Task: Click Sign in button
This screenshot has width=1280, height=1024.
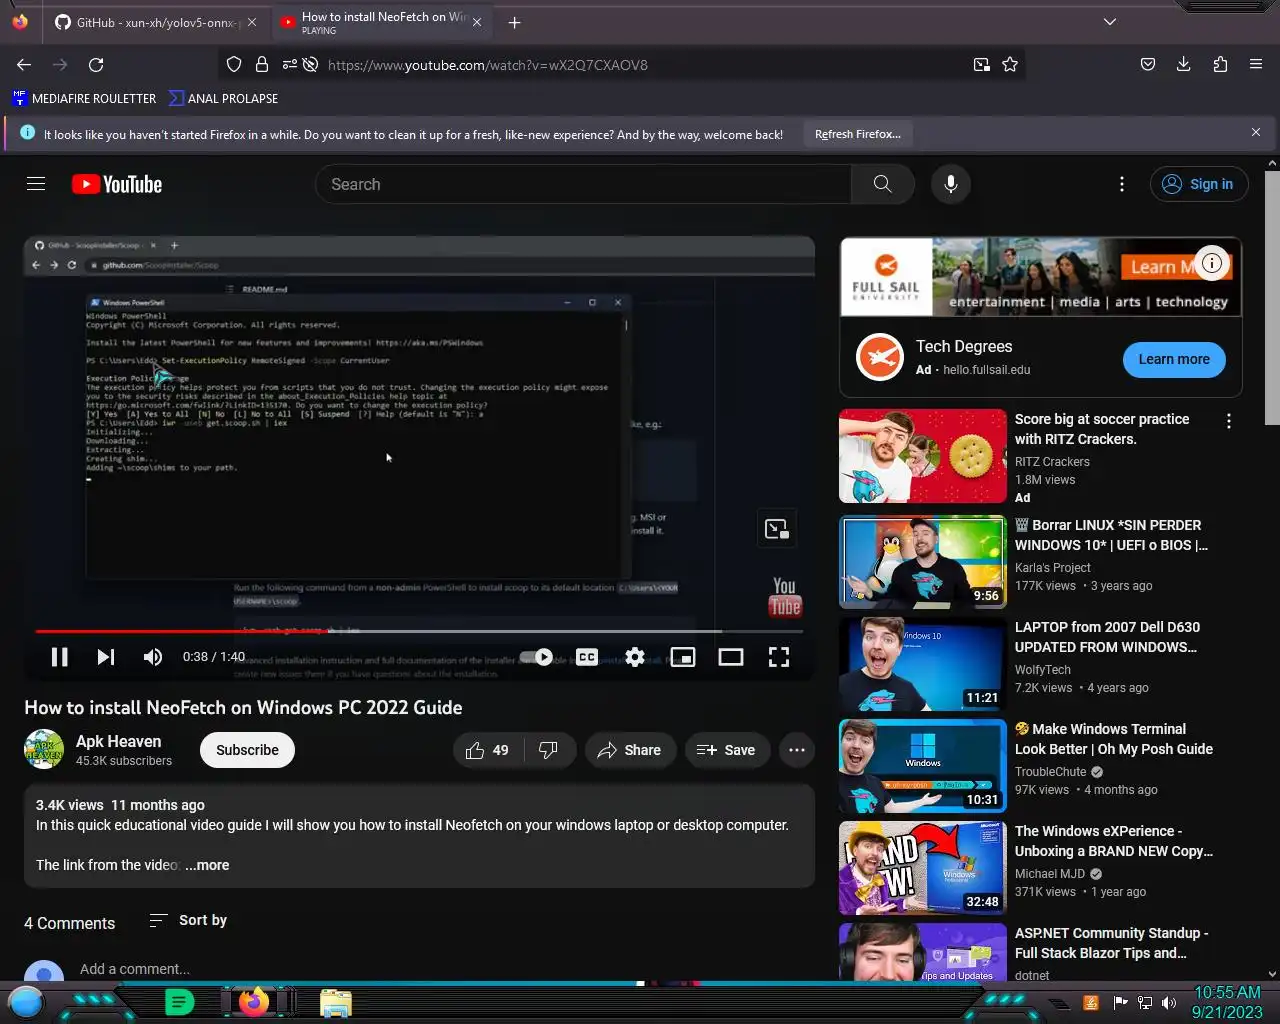Action: click(1198, 184)
